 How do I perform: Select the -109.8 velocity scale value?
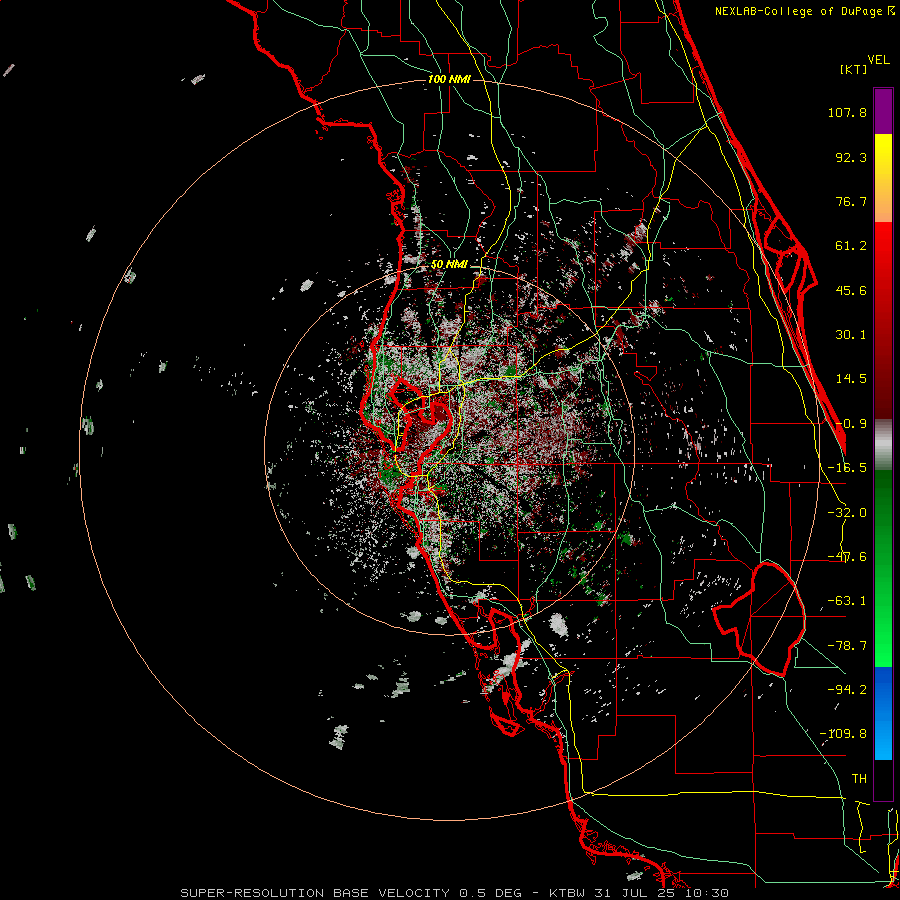click(x=843, y=734)
